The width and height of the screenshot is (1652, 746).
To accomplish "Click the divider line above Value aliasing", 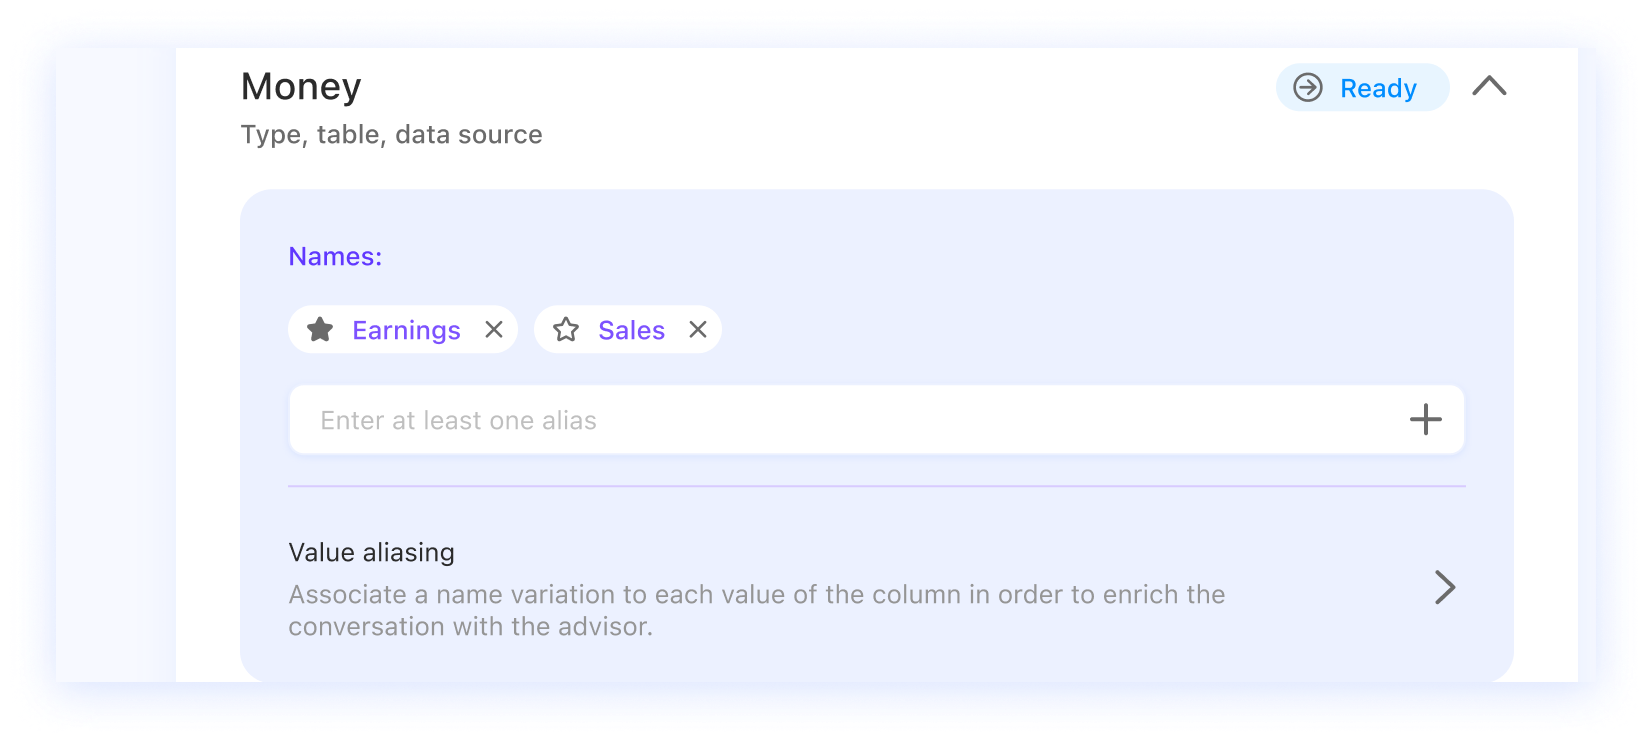I will point(876,487).
